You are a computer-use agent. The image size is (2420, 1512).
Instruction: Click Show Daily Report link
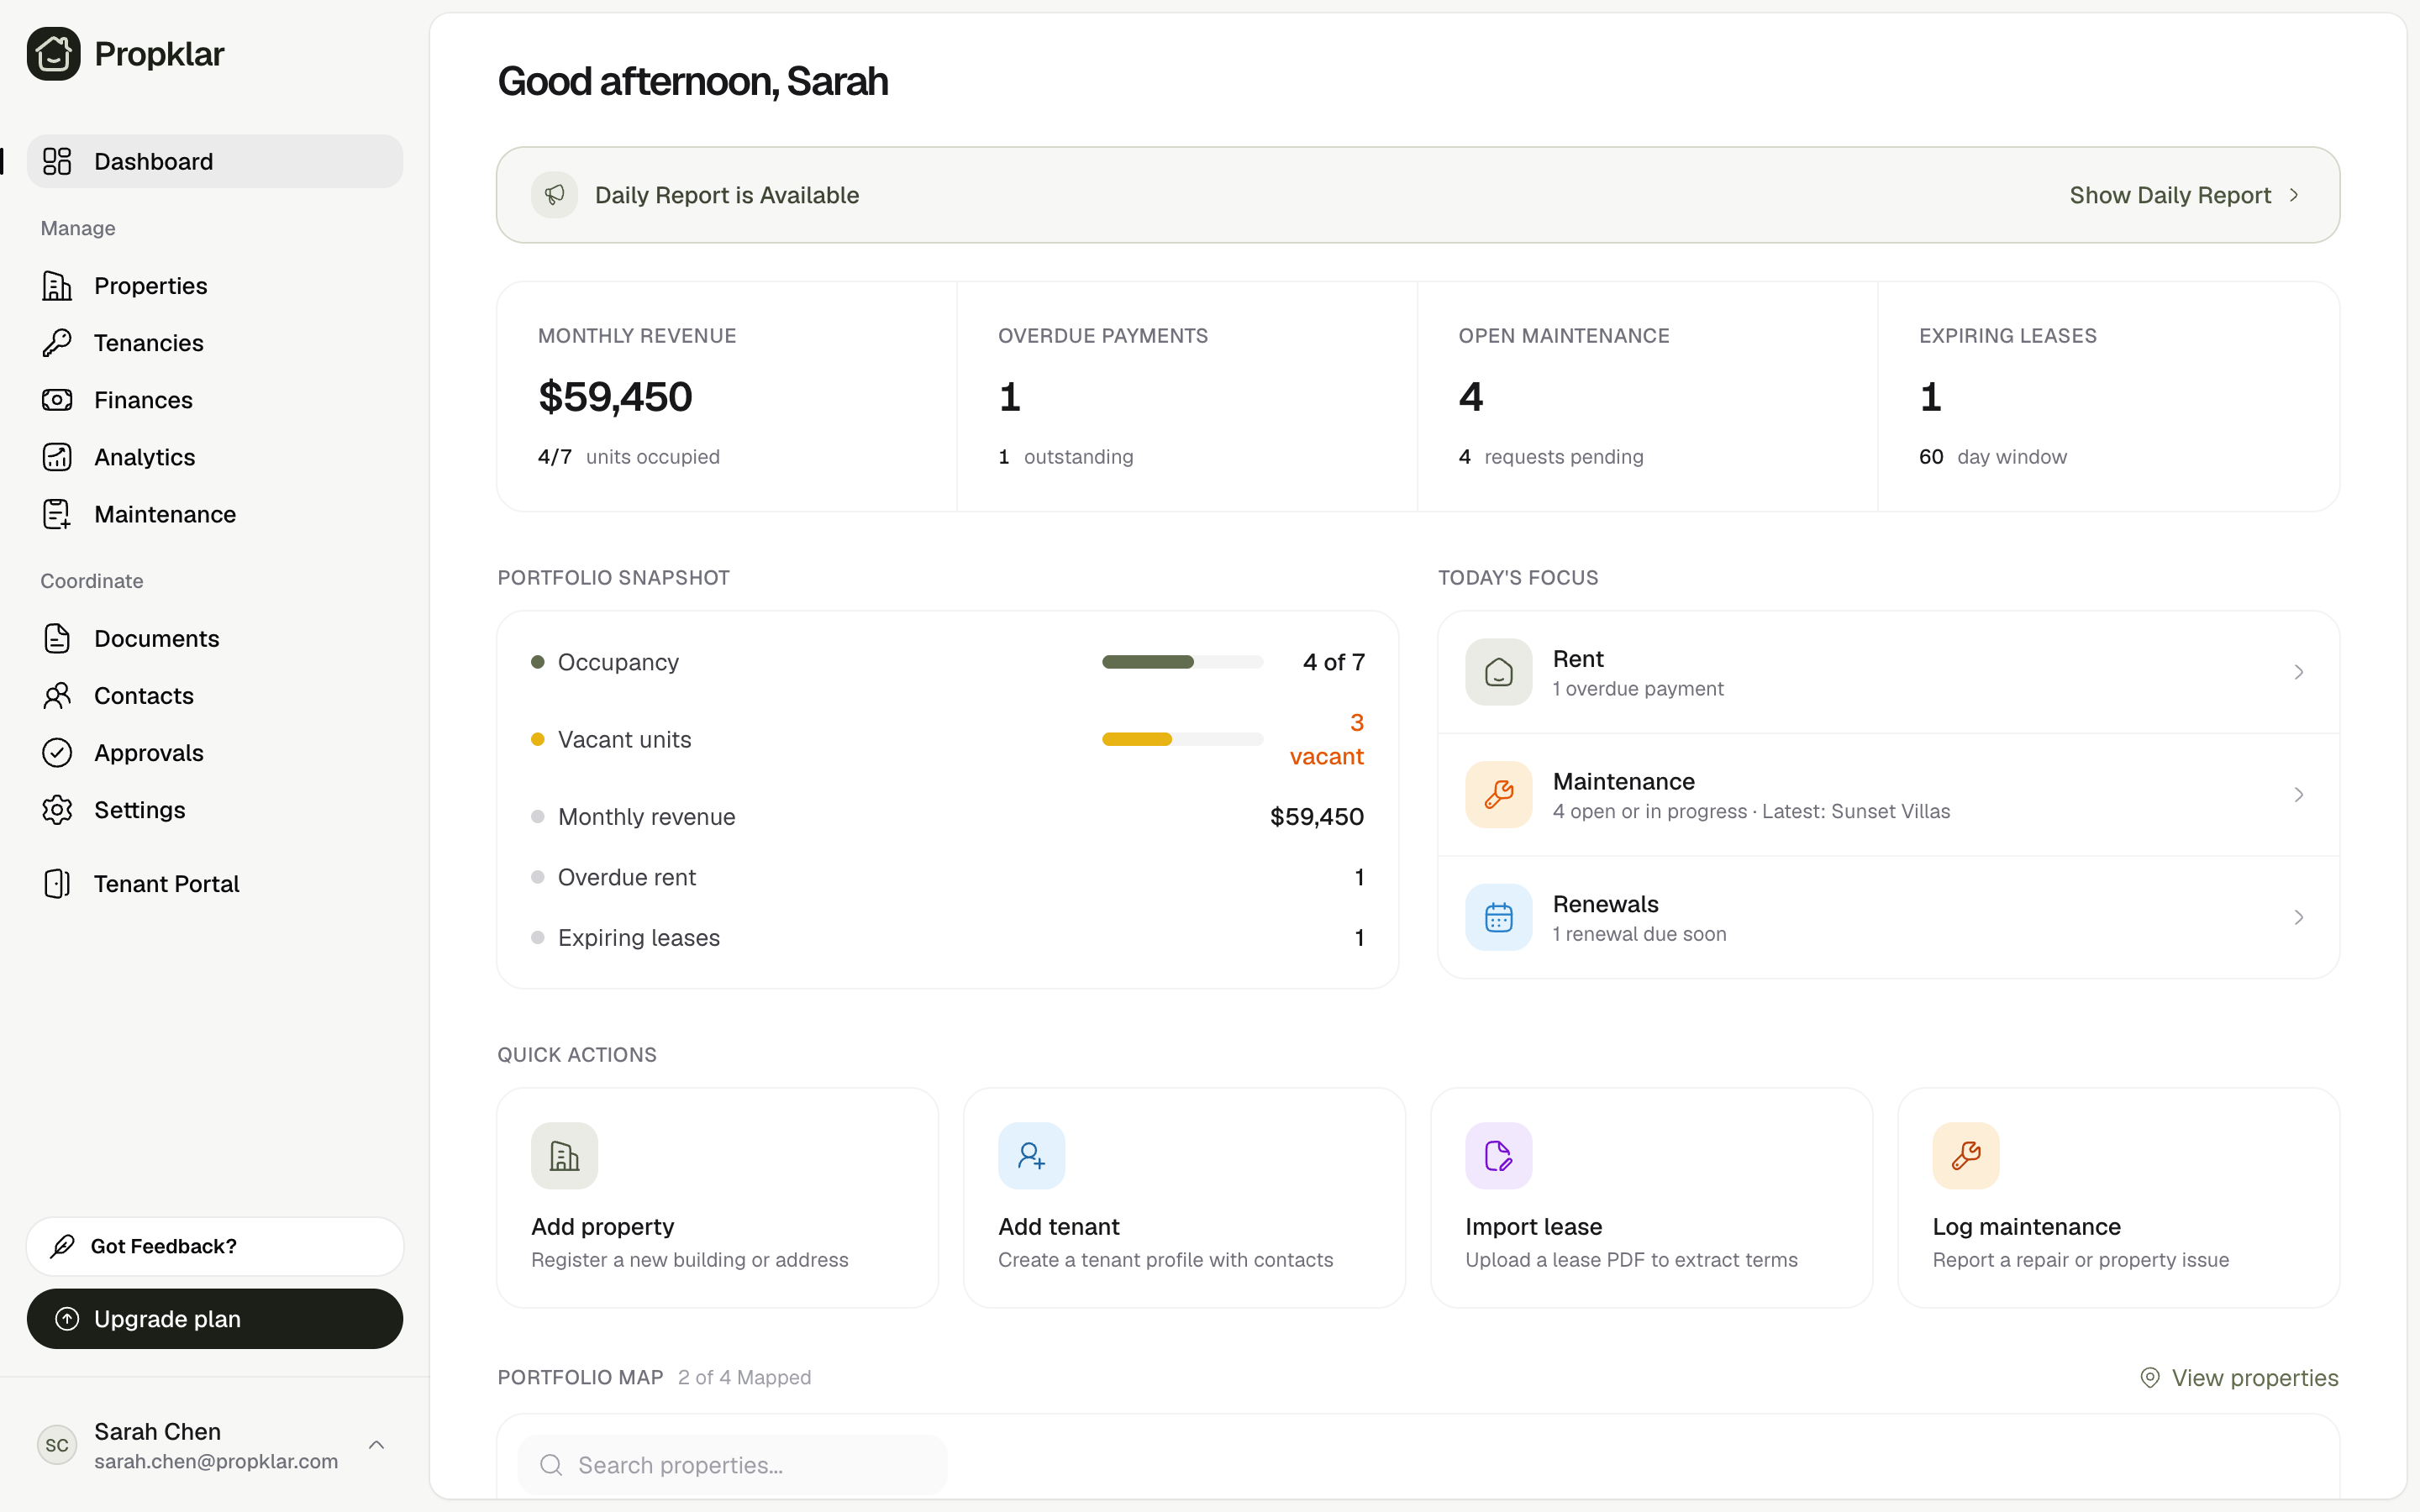[2184, 195]
